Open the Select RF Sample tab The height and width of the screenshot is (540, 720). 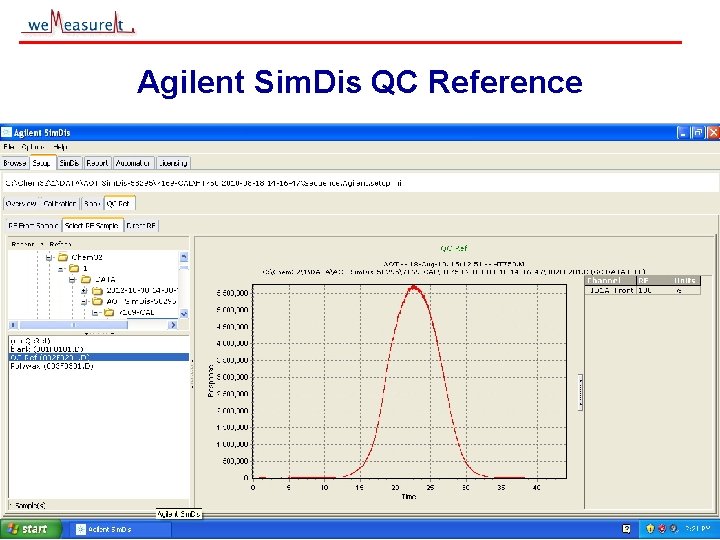click(92, 226)
